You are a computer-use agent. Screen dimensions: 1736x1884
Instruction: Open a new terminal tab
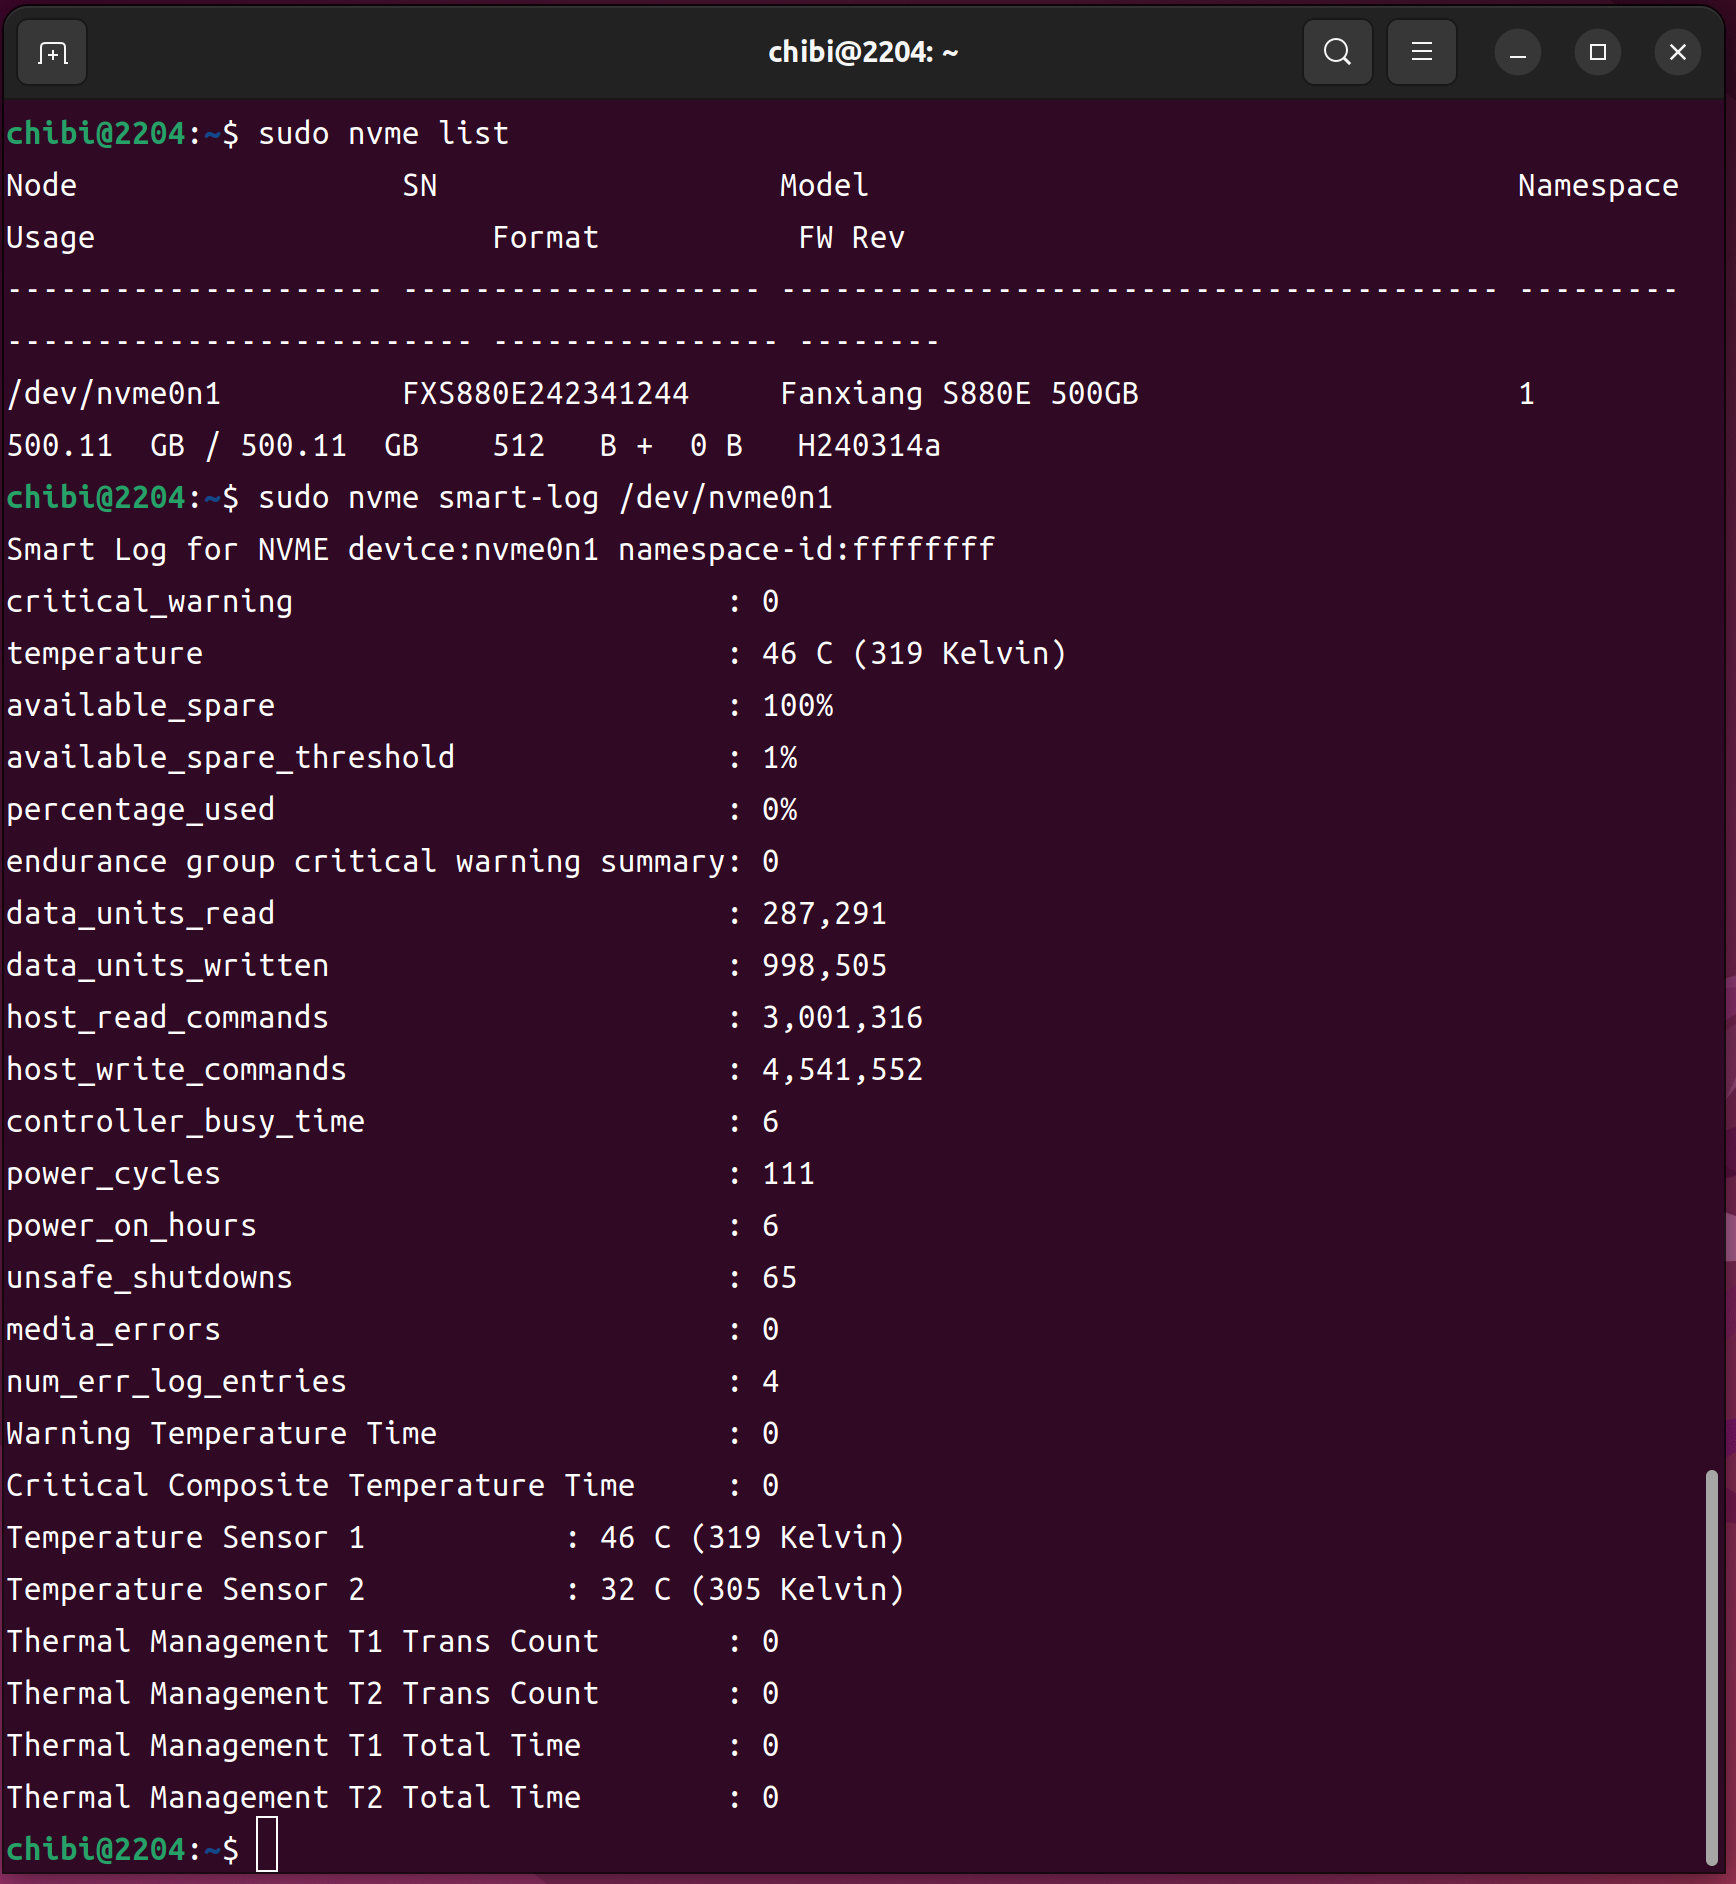point(52,53)
